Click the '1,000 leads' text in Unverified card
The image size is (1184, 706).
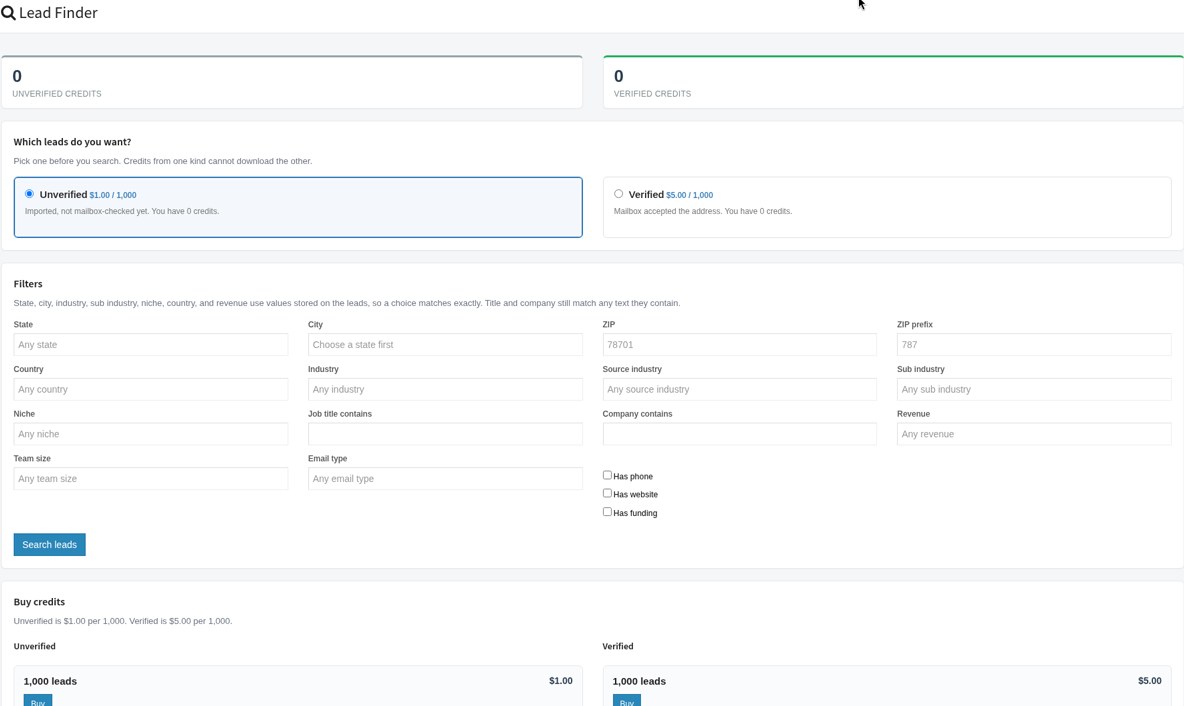(x=50, y=681)
